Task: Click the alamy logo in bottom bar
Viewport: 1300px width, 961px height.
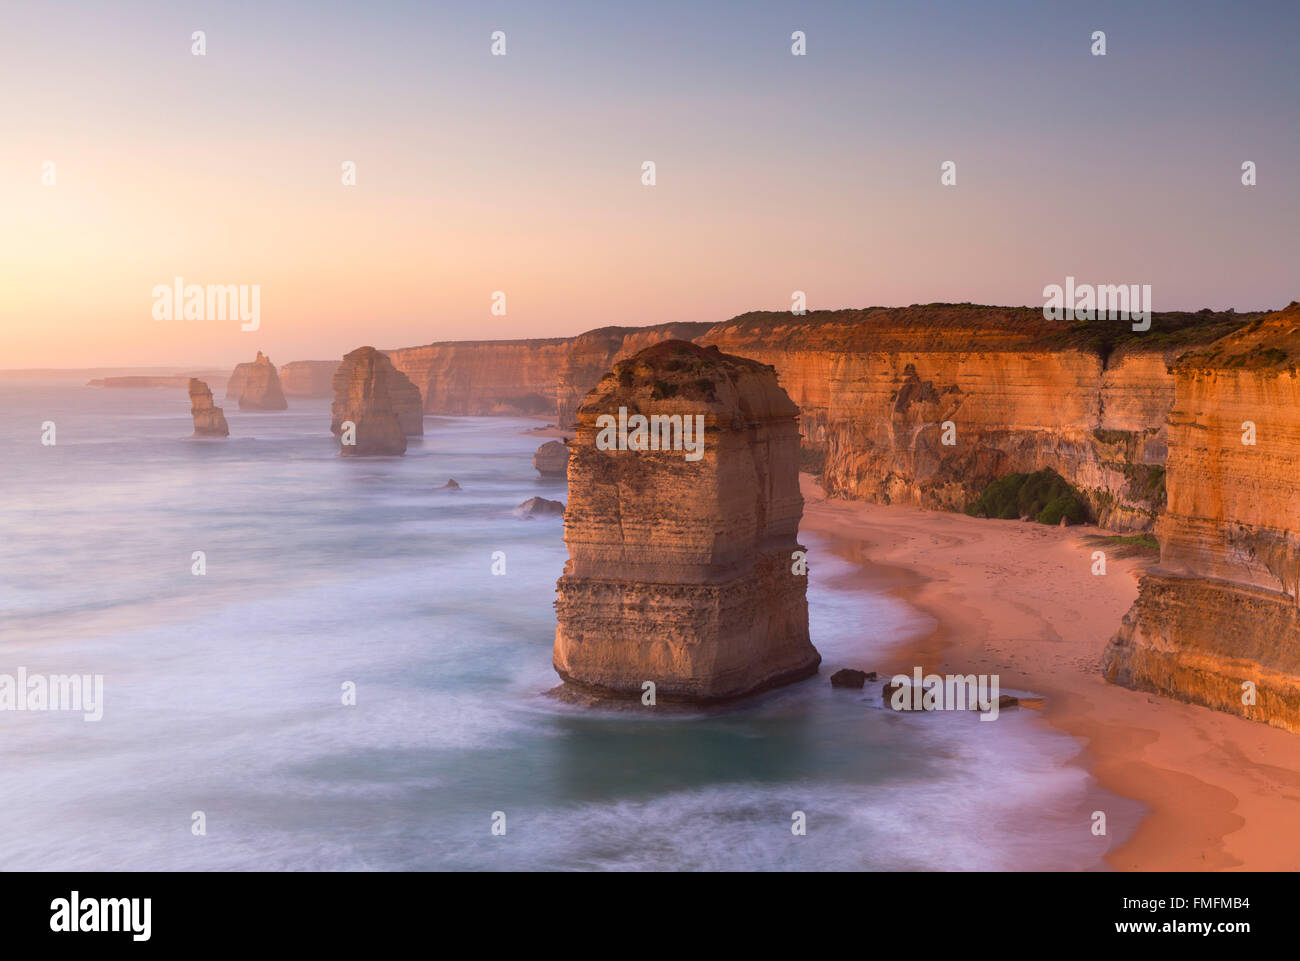Action: [100, 916]
